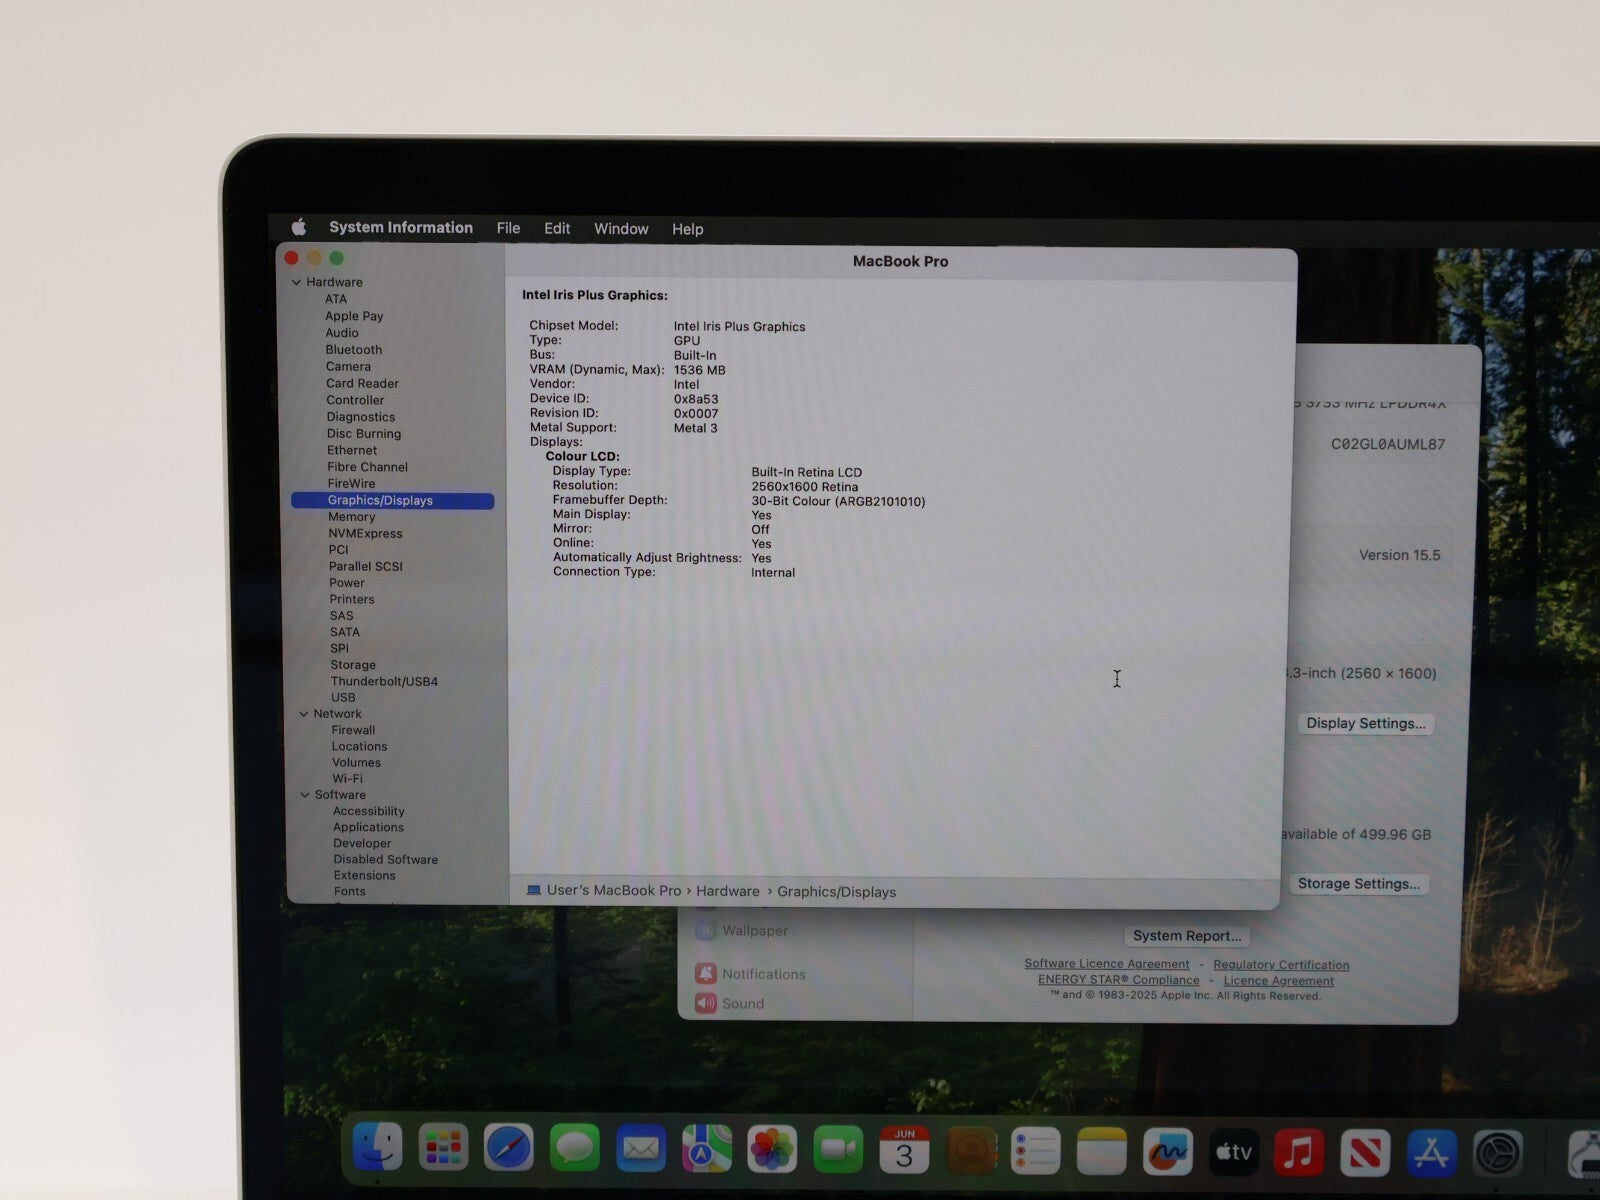Viewport: 1600px width, 1200px height.
Task: Collapse the Hardware section in the sidebar
Action: 296,282
